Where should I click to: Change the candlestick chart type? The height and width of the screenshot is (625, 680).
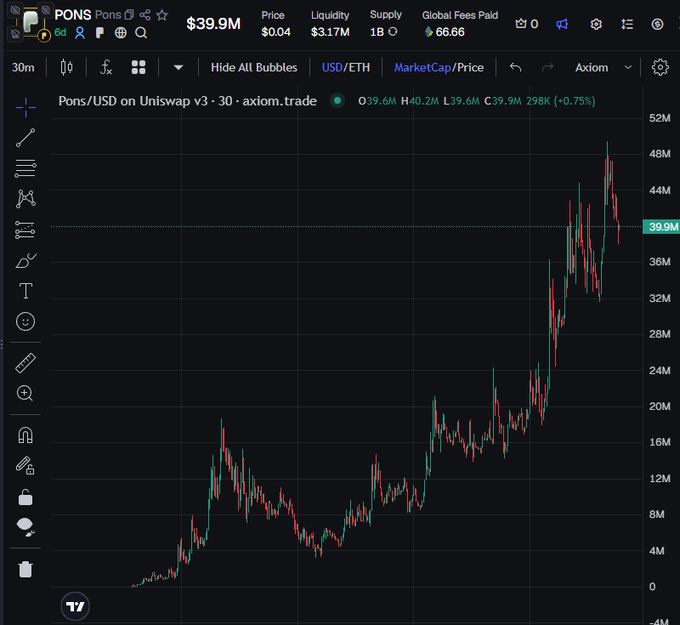coord(66,67)
